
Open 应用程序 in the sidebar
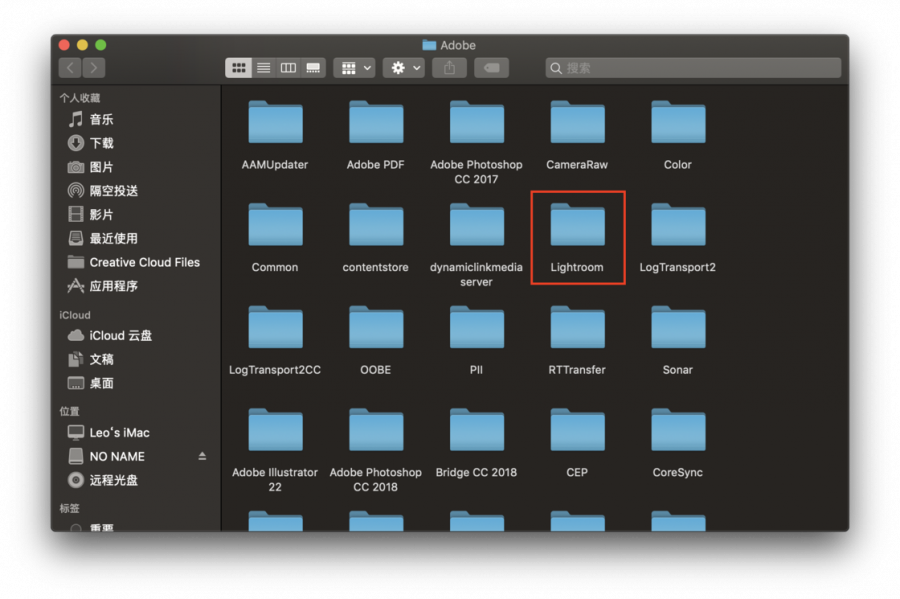(135, 286)
